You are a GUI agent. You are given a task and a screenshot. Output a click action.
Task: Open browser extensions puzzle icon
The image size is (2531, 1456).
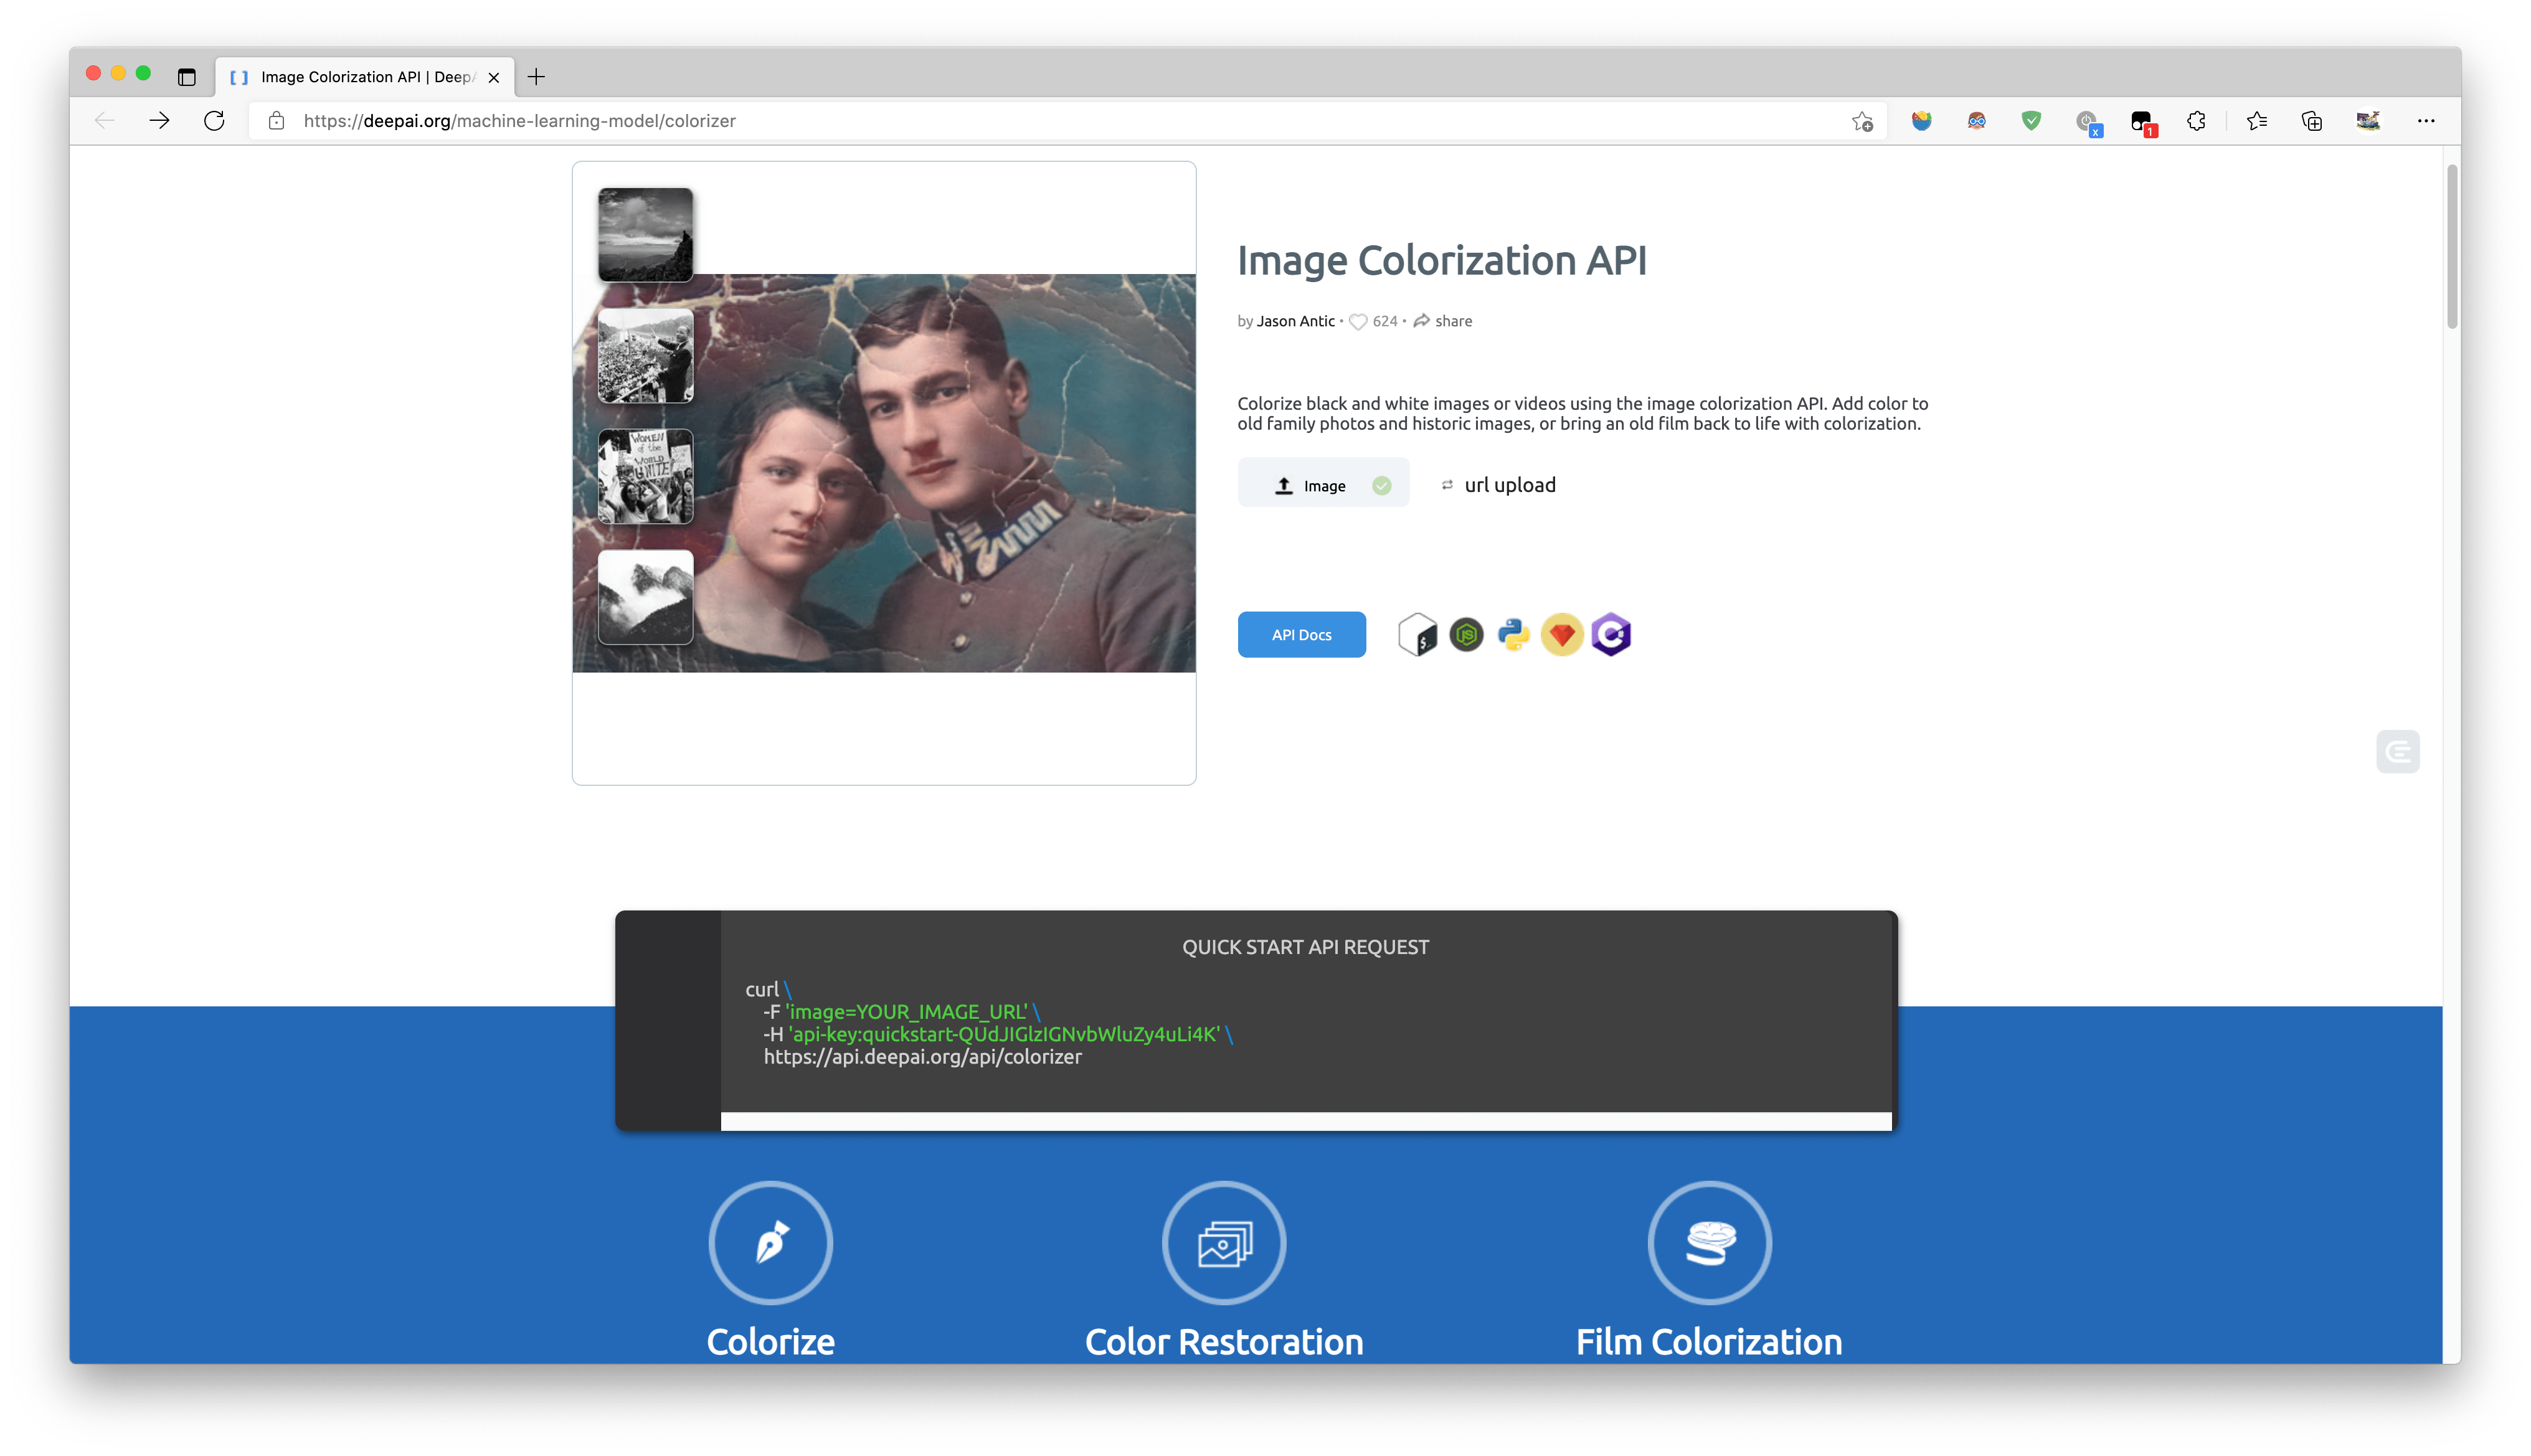tap(2196, 121)
